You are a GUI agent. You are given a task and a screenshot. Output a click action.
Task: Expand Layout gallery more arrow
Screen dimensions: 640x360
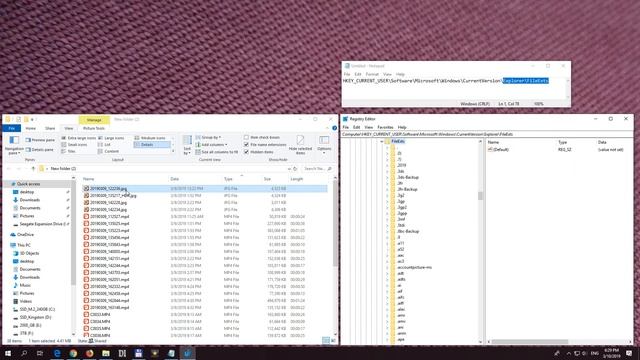click(x=173, y=152)
